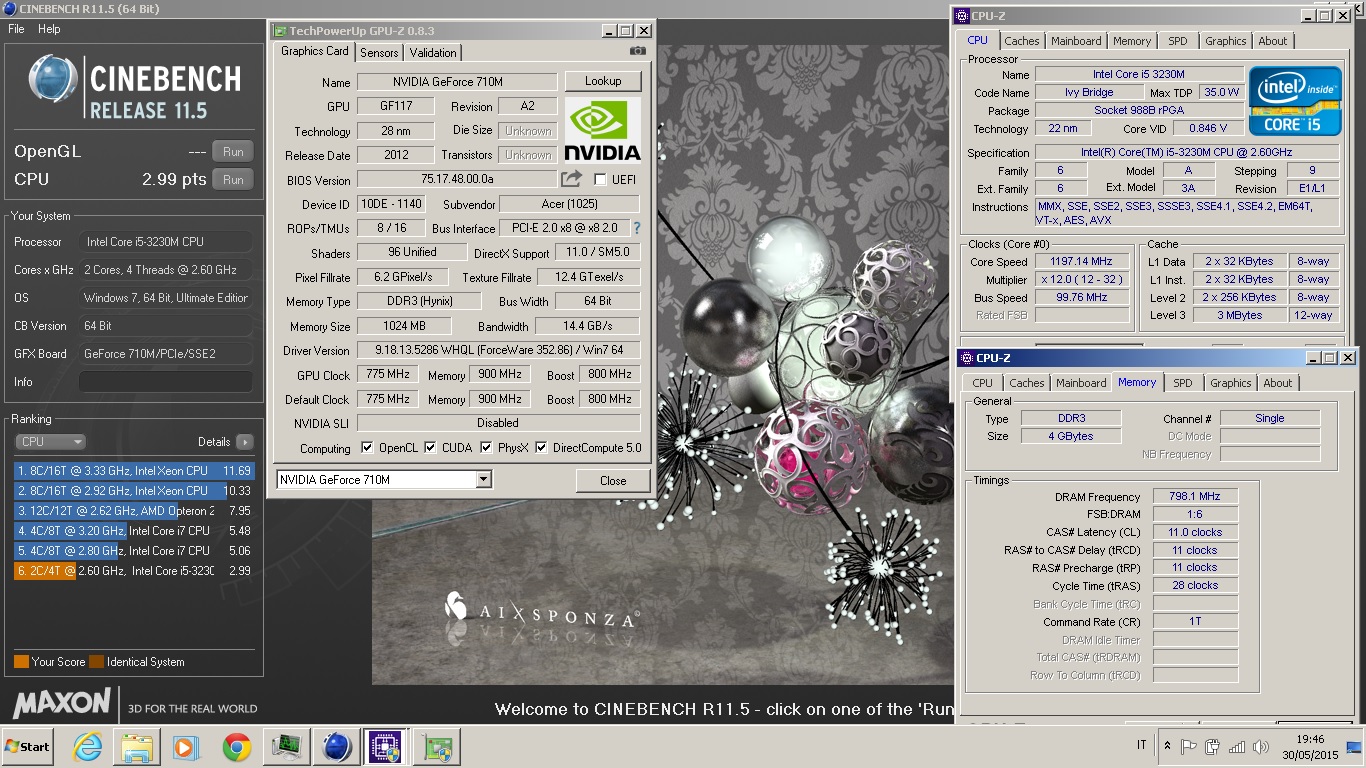Run the OpenGL benchmark
Viewport: 1366px width, 768px height.
pos(233,152)
